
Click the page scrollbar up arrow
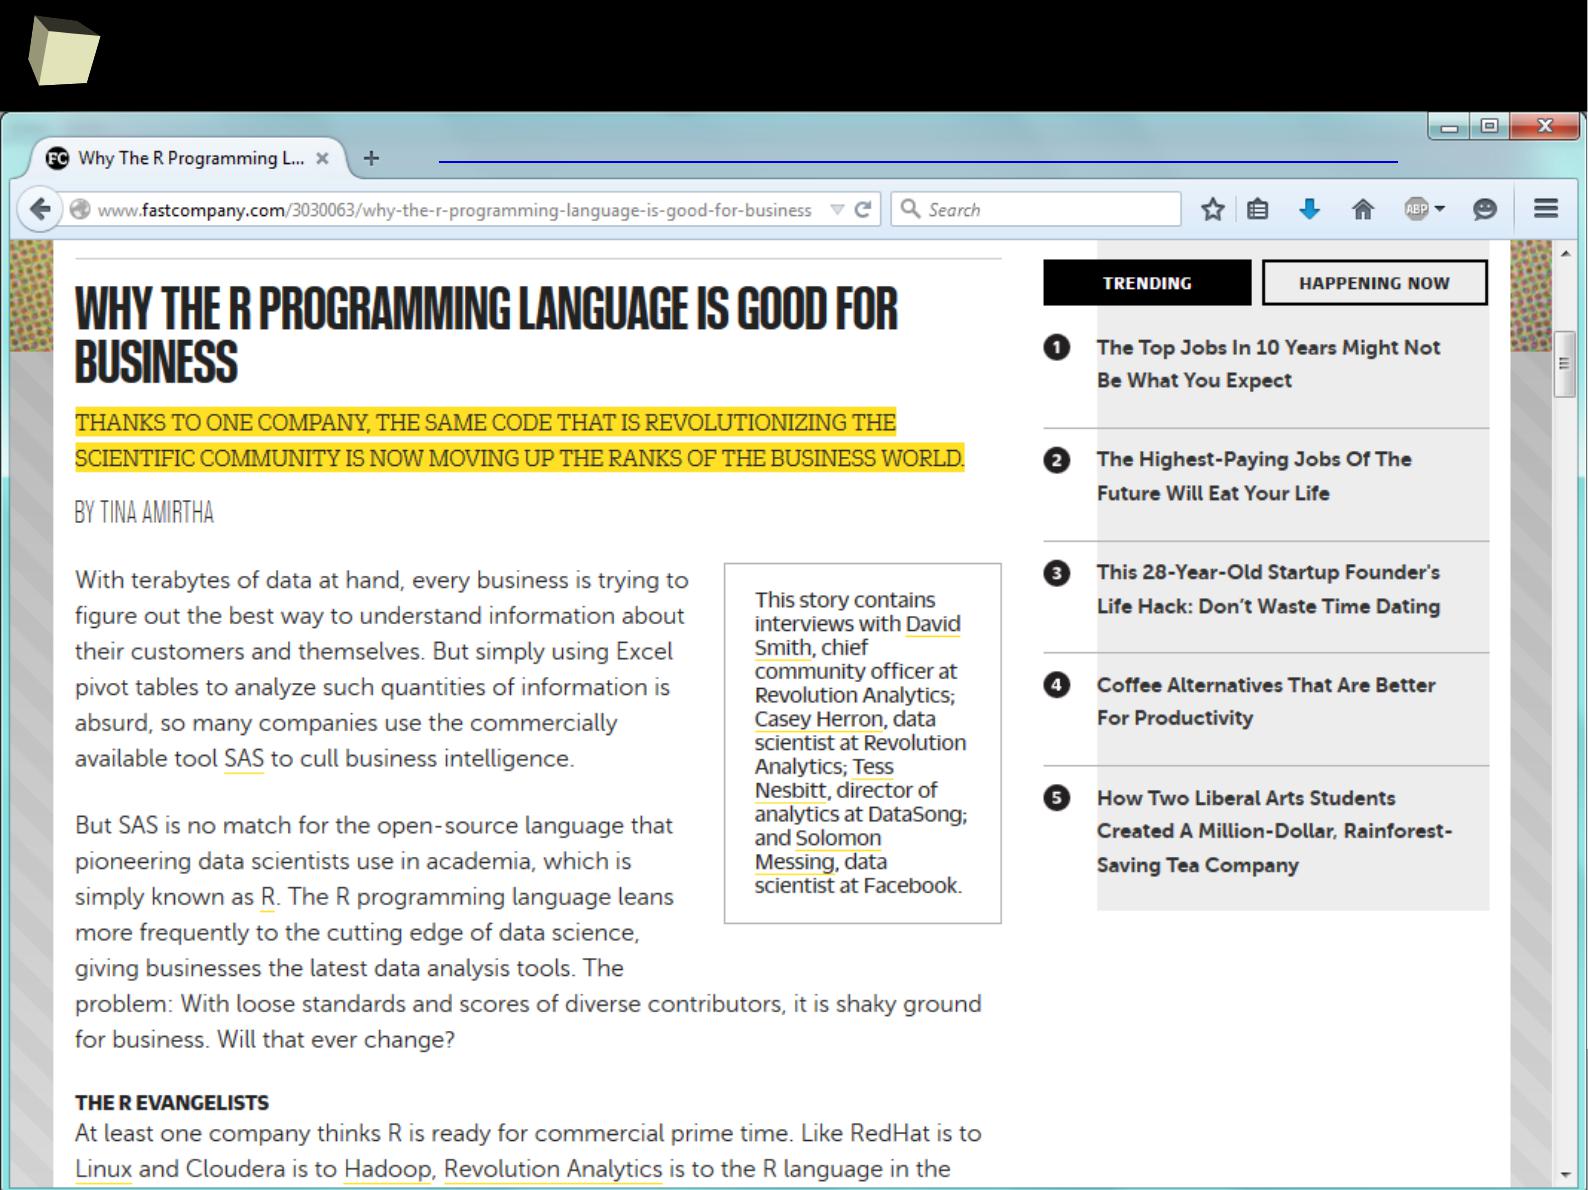coord(1565,253)
